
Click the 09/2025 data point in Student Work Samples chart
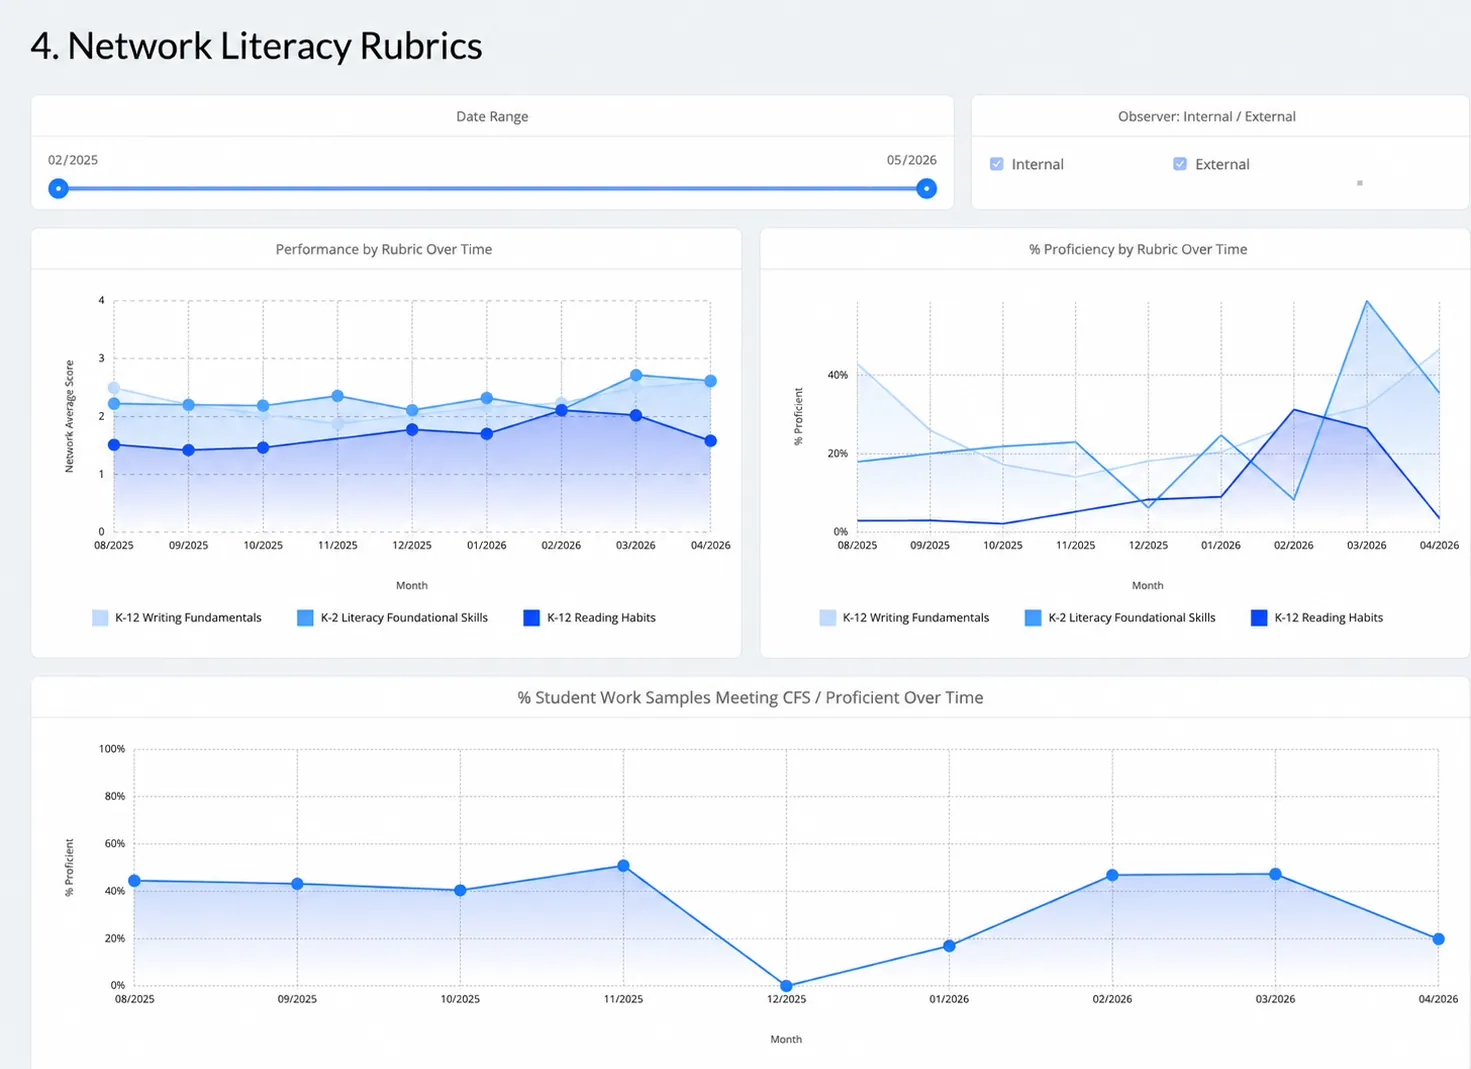click(297, 884)
